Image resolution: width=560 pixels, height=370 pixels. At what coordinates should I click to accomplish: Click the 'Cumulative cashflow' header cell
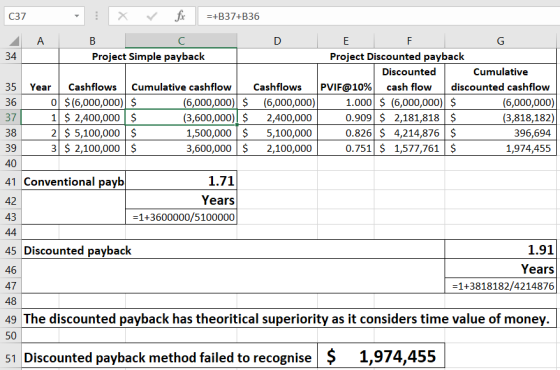tap(181, 79)
